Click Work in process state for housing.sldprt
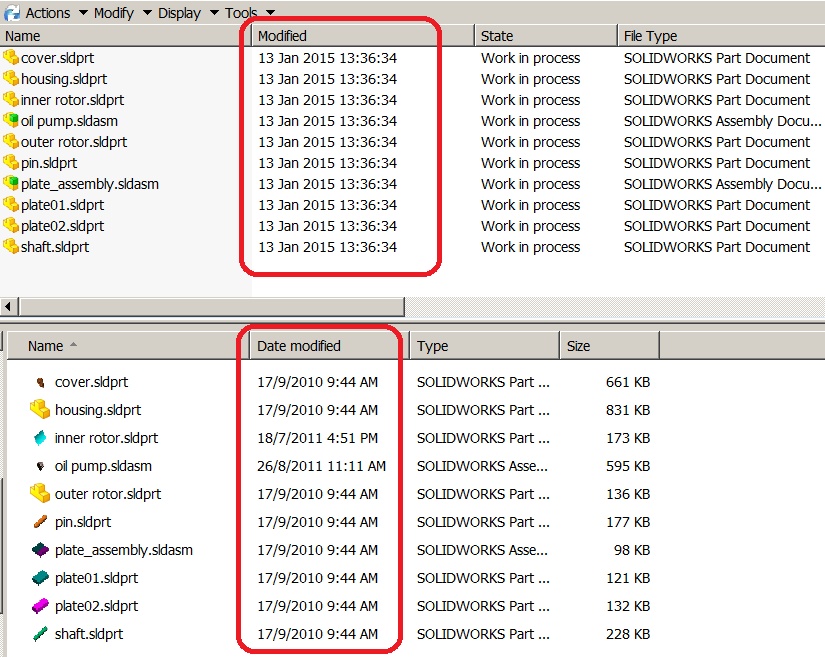This screenshot has height=657, width=825. 530,79
